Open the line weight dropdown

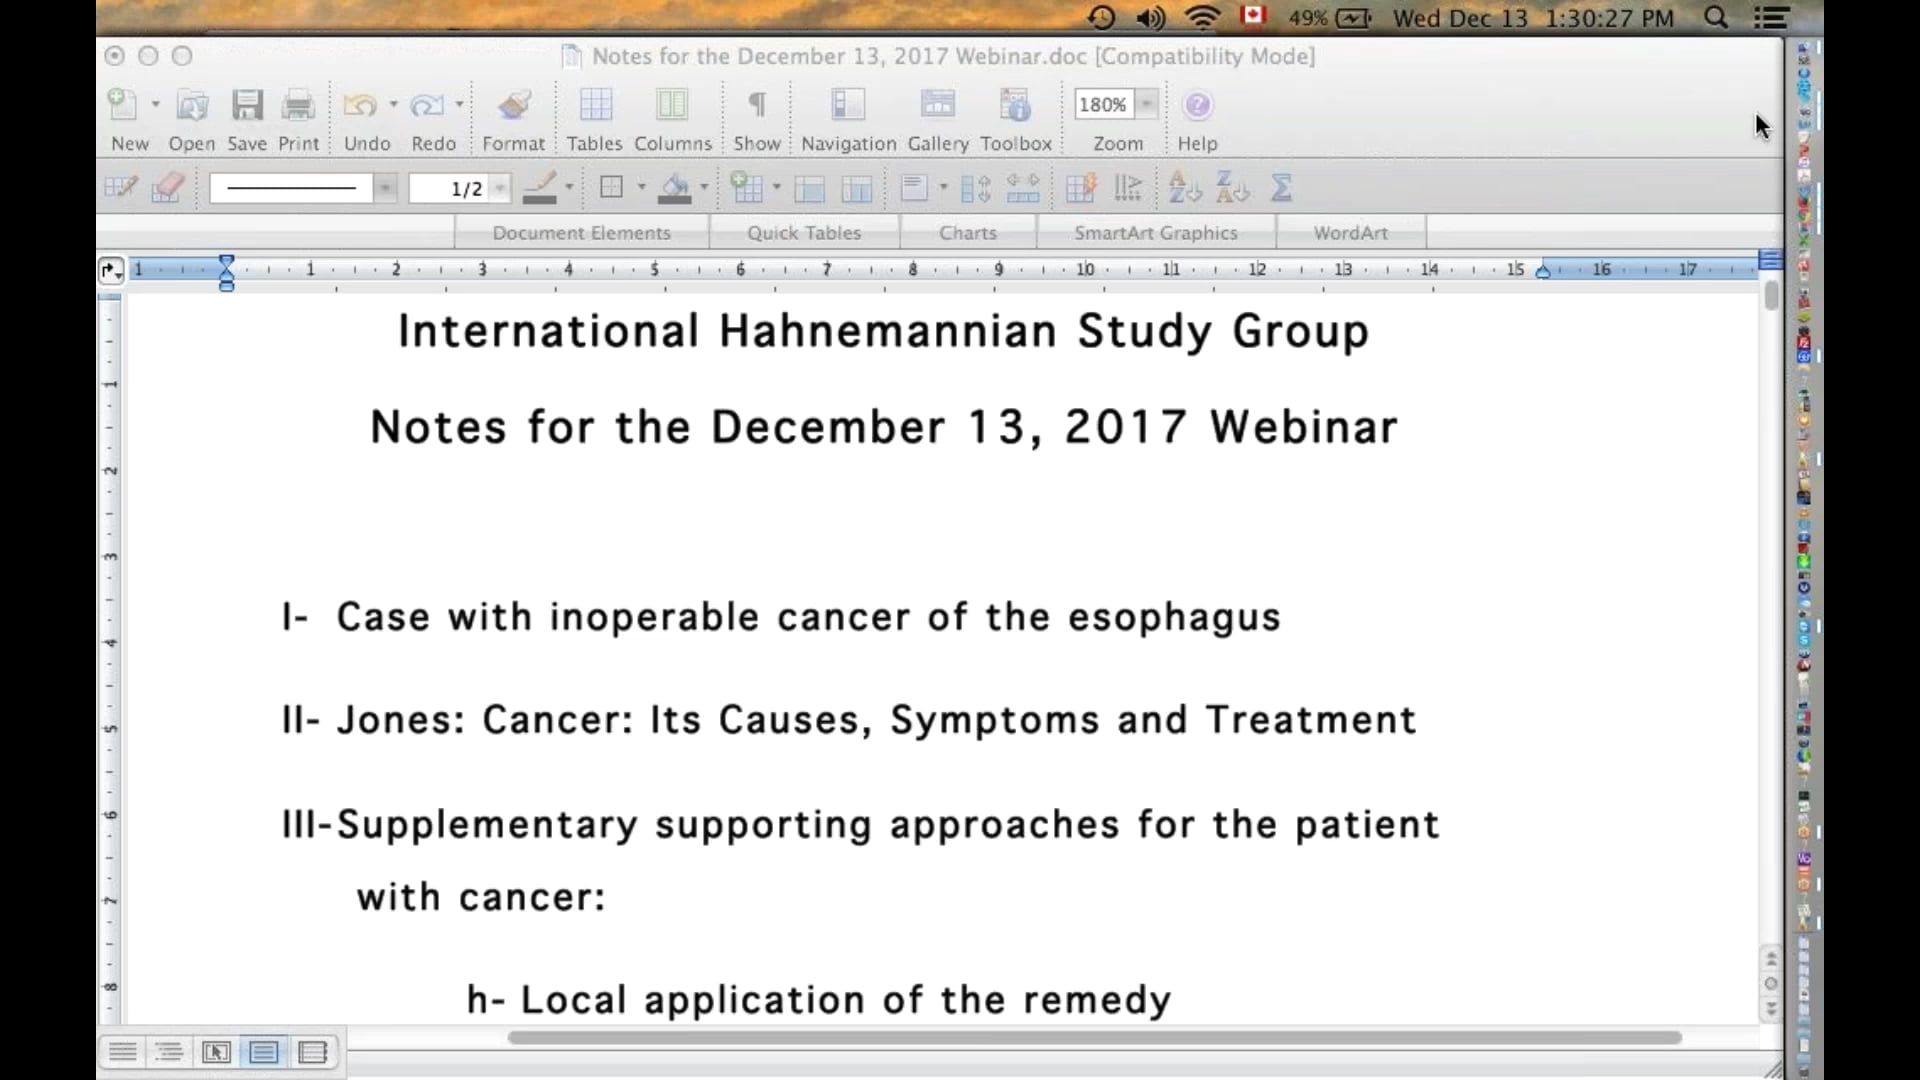point(460,188)
